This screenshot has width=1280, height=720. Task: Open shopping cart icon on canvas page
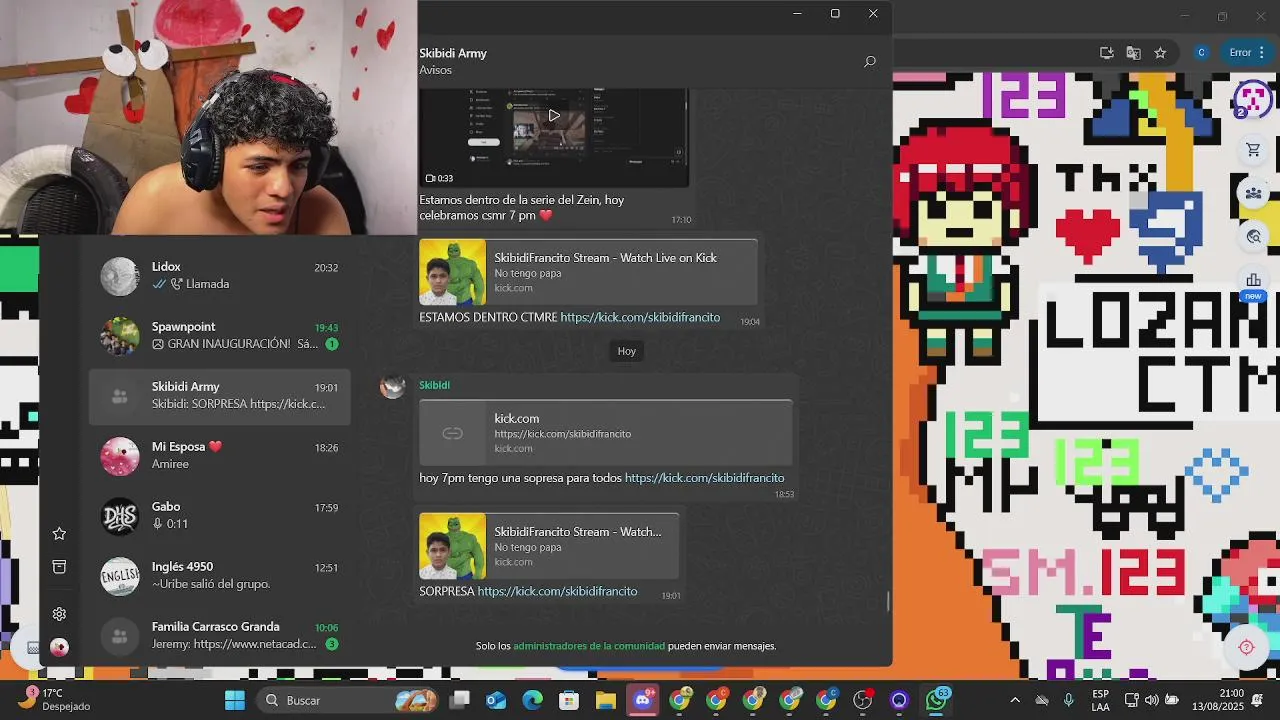pyautogui.click(x=1253, y=150)
